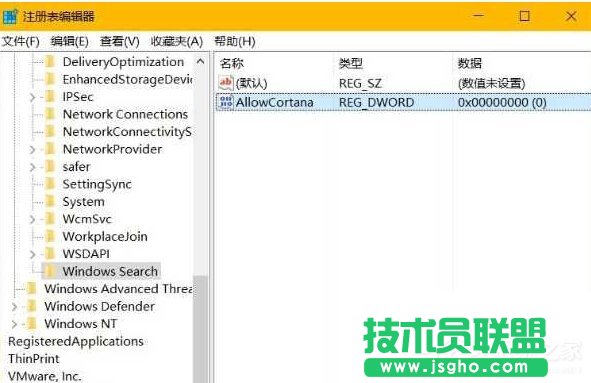This screenshot has width=591, height=383.
Task: Select the RegisteredApplications key
Action: pos(76,341)
